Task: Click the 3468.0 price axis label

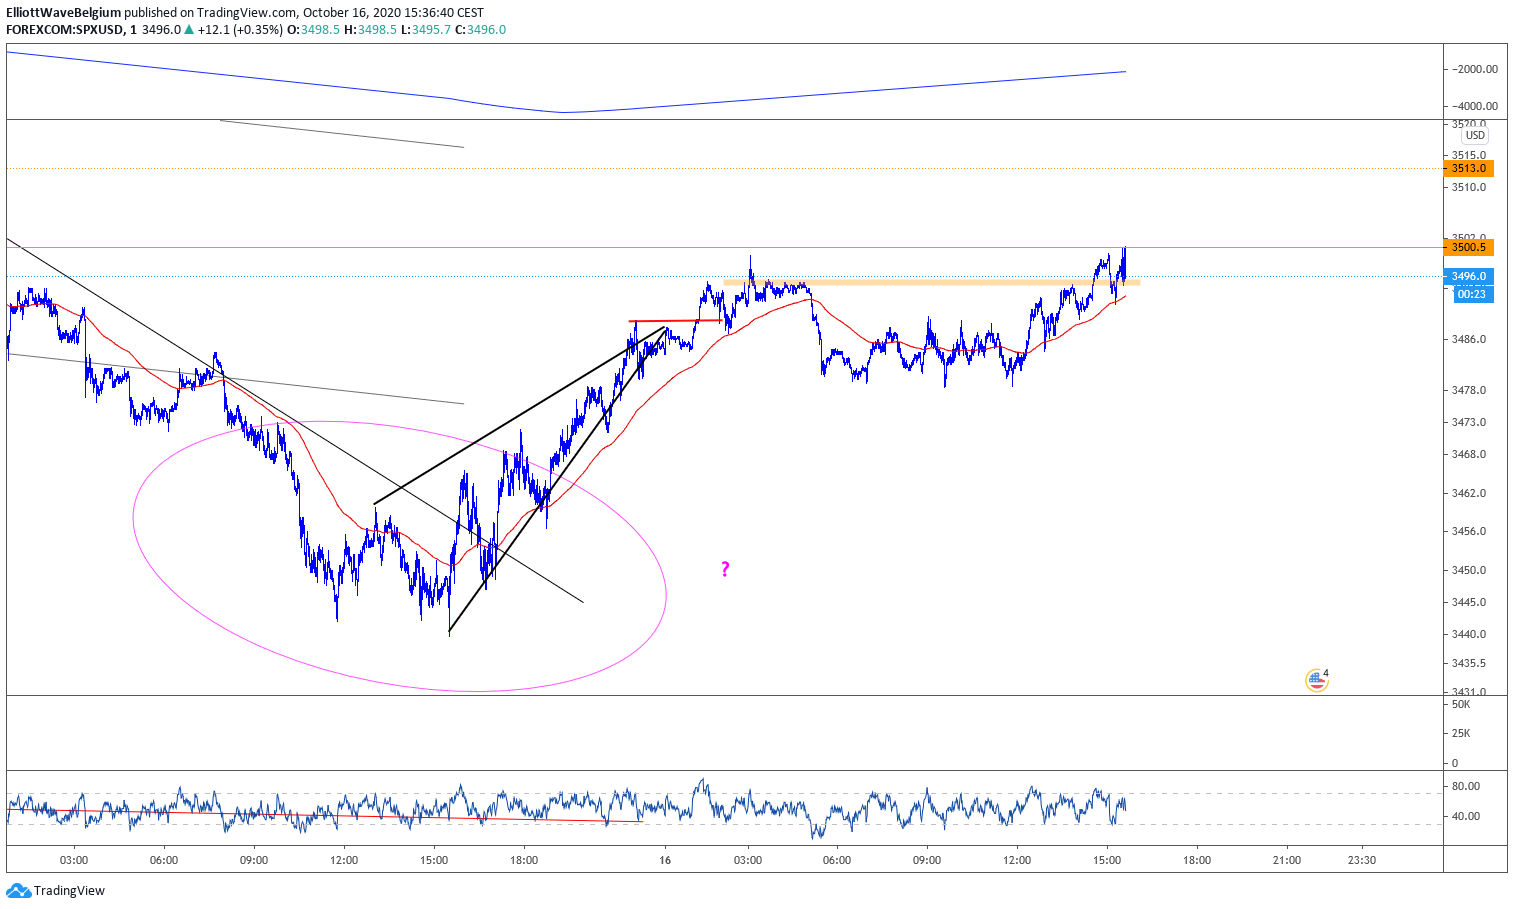Action: 1469,454
